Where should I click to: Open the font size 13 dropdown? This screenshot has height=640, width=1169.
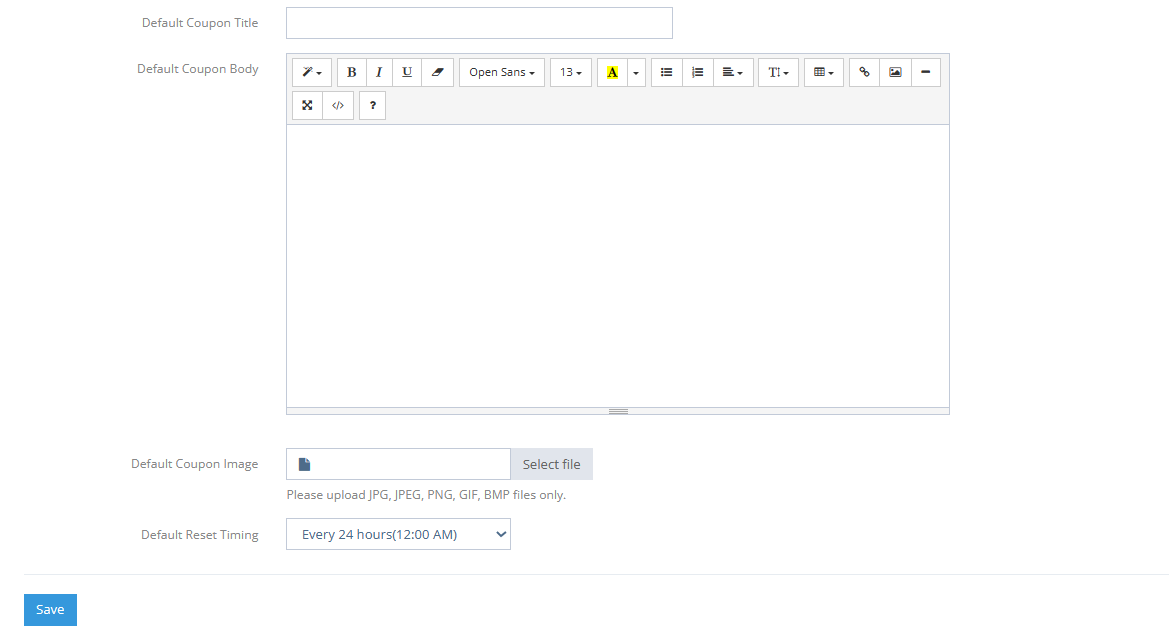(x=571, y=72)
